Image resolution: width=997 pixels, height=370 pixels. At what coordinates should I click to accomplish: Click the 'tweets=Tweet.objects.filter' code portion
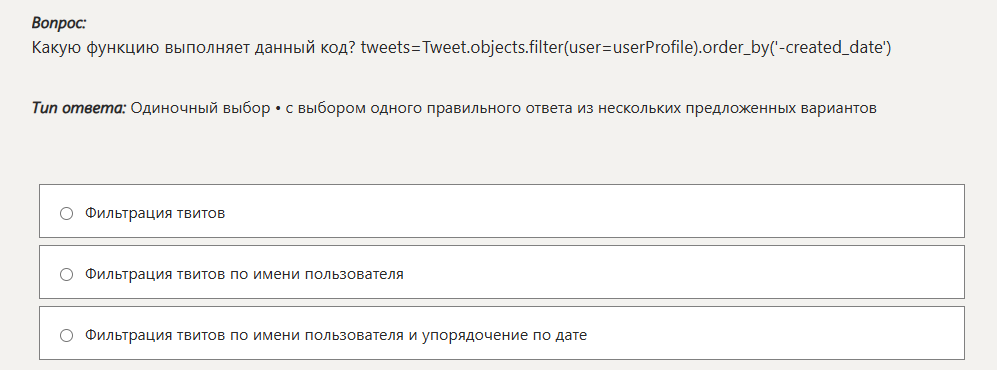(462, 48)
